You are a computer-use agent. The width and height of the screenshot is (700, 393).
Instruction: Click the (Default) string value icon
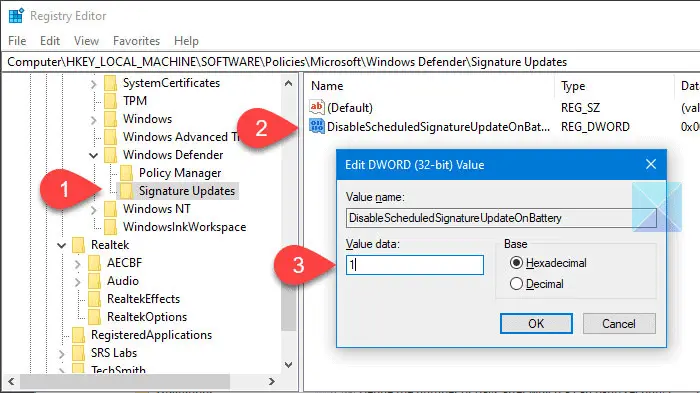click(x=317, y=107)
